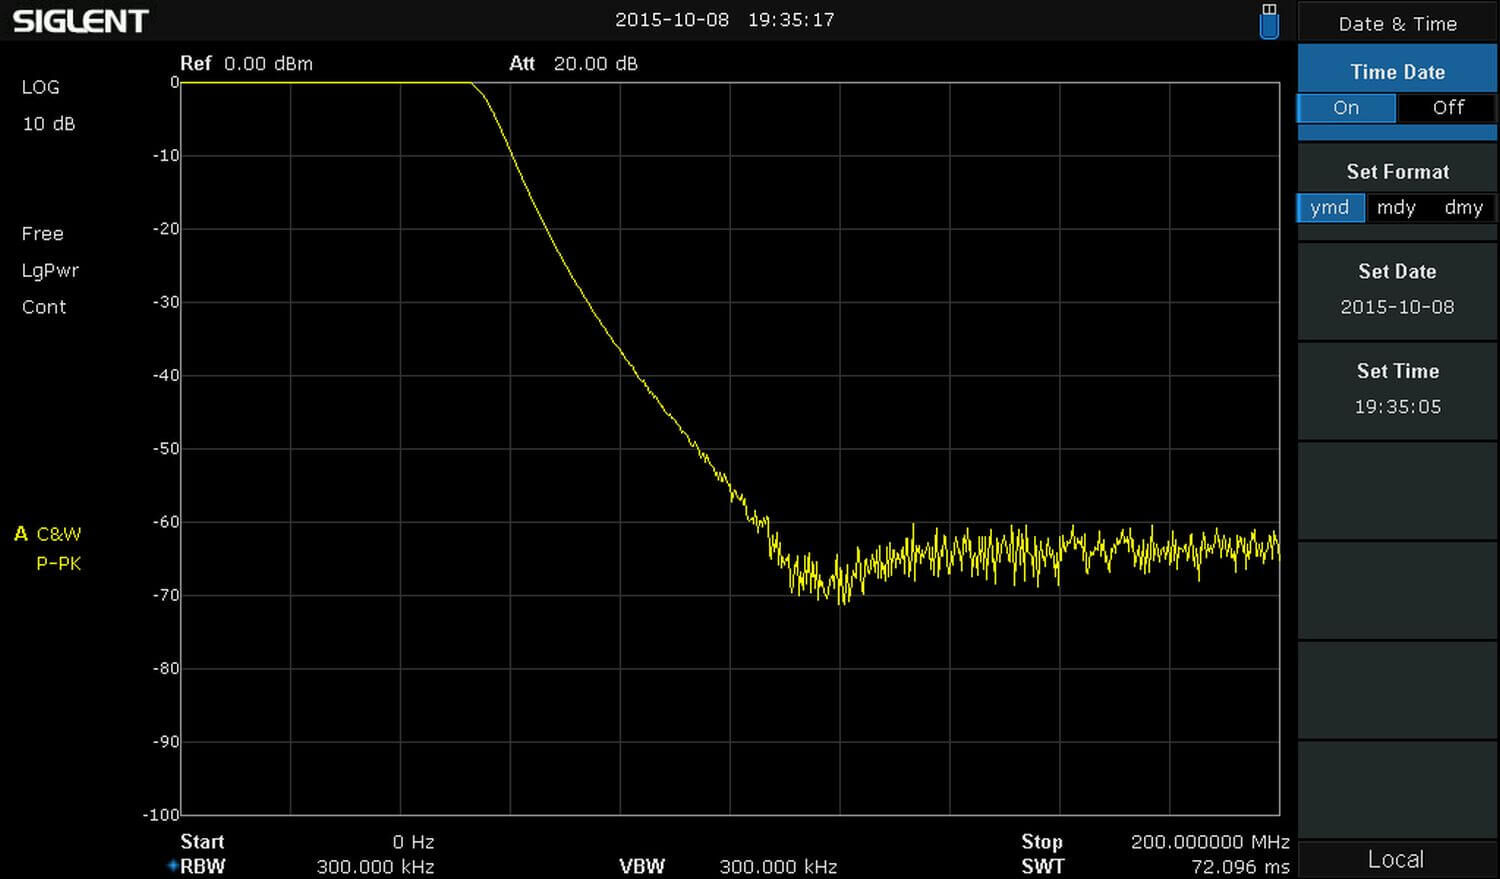The width and height of the screenshot is (1500, 879).
Task: Click the P-PK detector label
Action: [59, 564]
